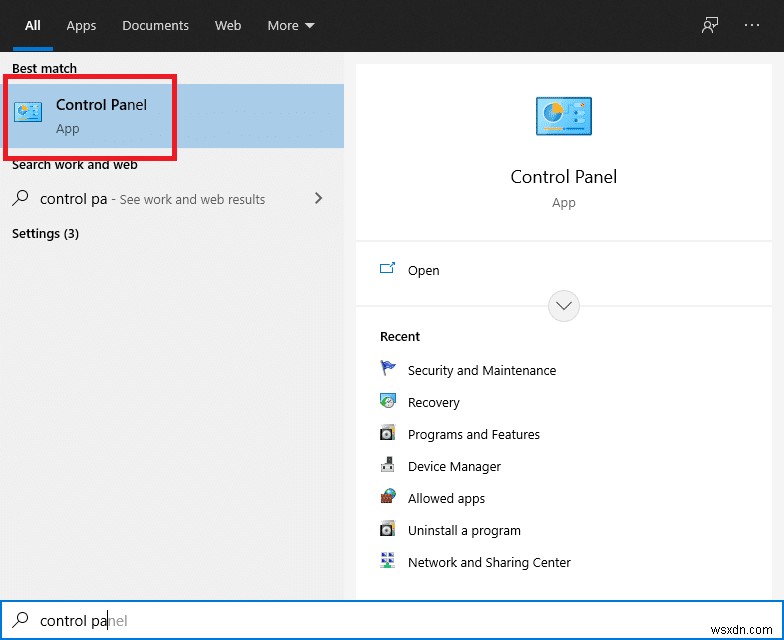The width and height of the screenshot is (784, 640).
Task: Click the search magnifier icon in search box
Action: [20, 620]
